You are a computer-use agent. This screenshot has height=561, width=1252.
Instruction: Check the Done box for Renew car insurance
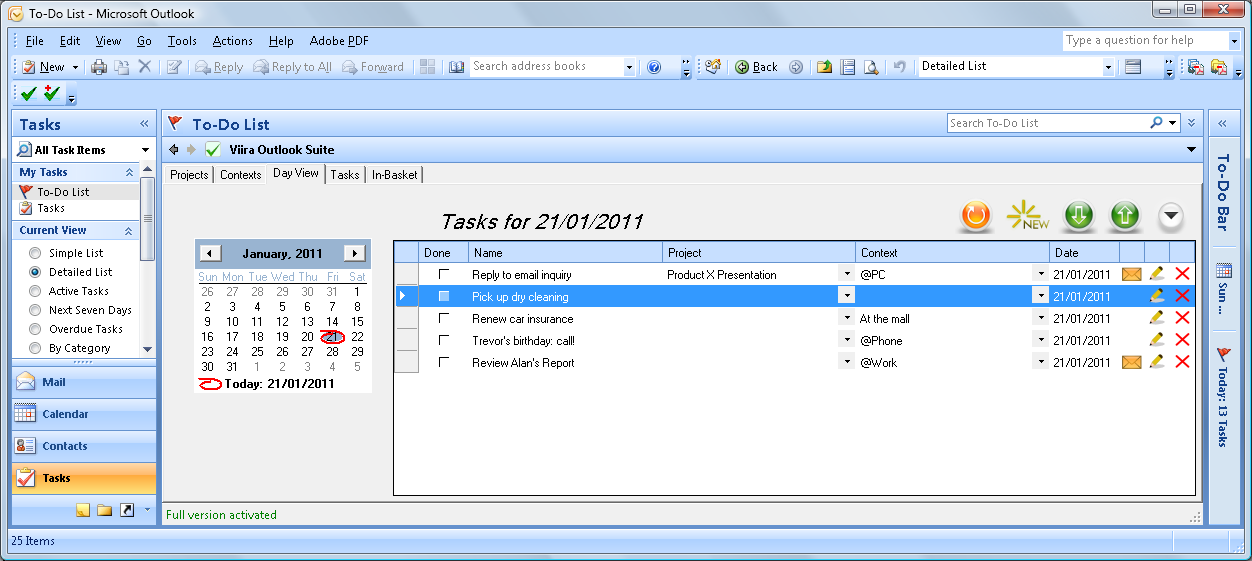point(444,318)
